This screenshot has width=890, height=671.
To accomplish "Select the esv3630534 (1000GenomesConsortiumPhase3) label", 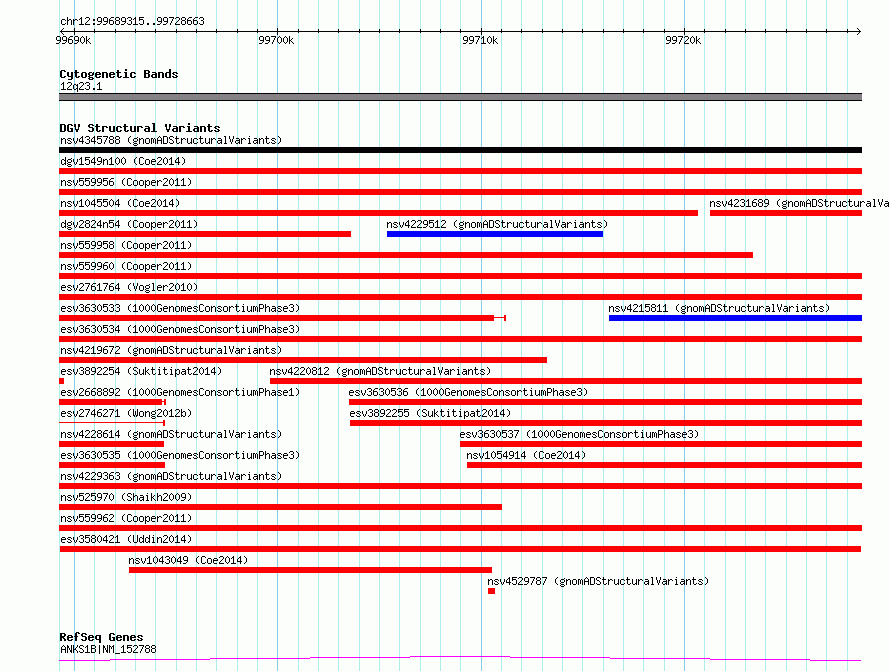I will [180, 329].
